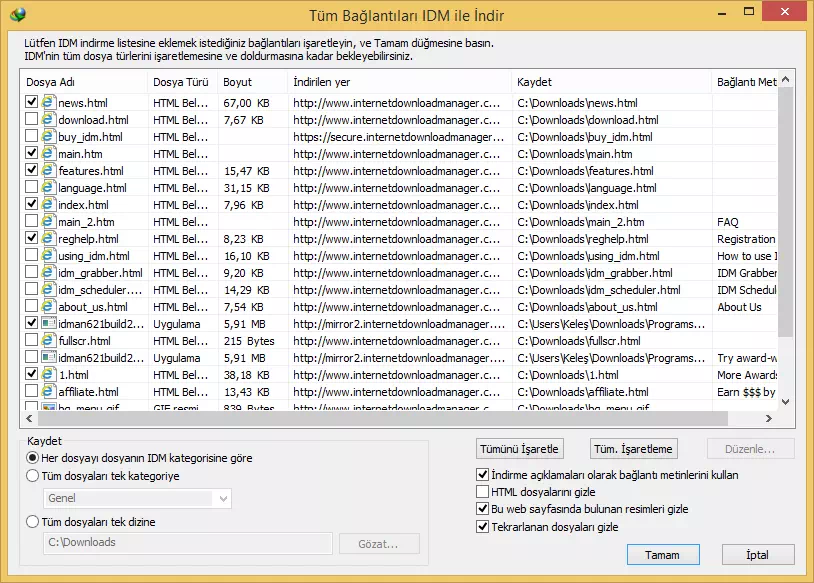Image resolution: width=814 pixels, height=583 pixels.
Task: Click the language.html file icon
Action: coord(48,187)
